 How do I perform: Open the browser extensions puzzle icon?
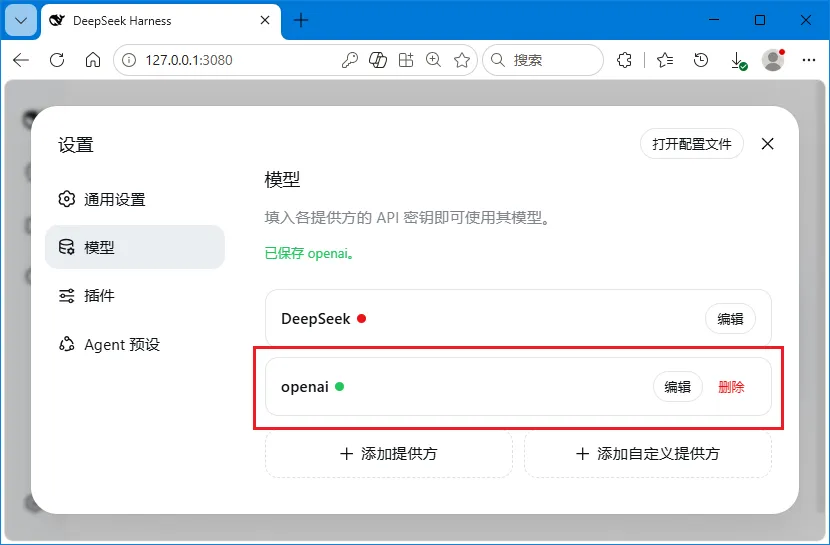tap(624, 60)
